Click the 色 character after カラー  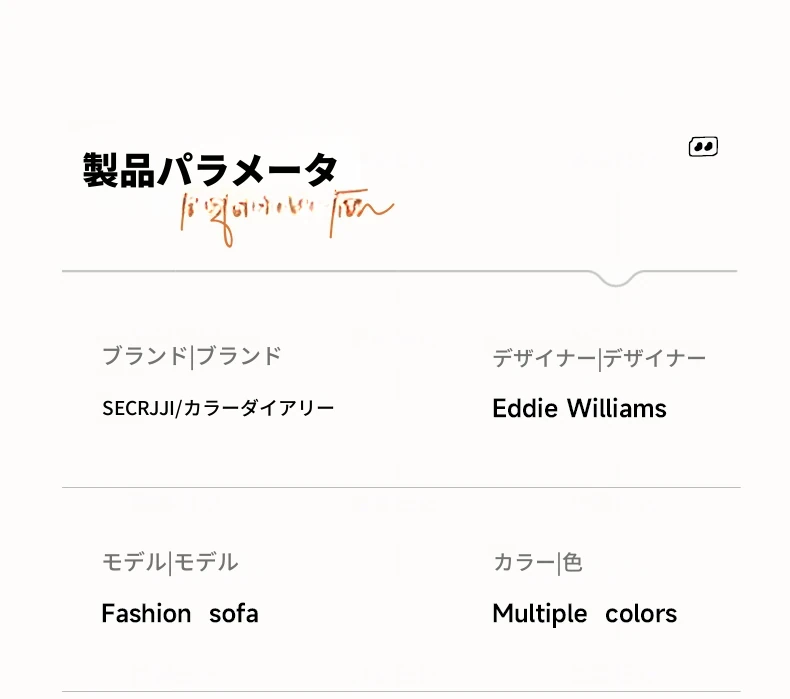coord(572,562)
